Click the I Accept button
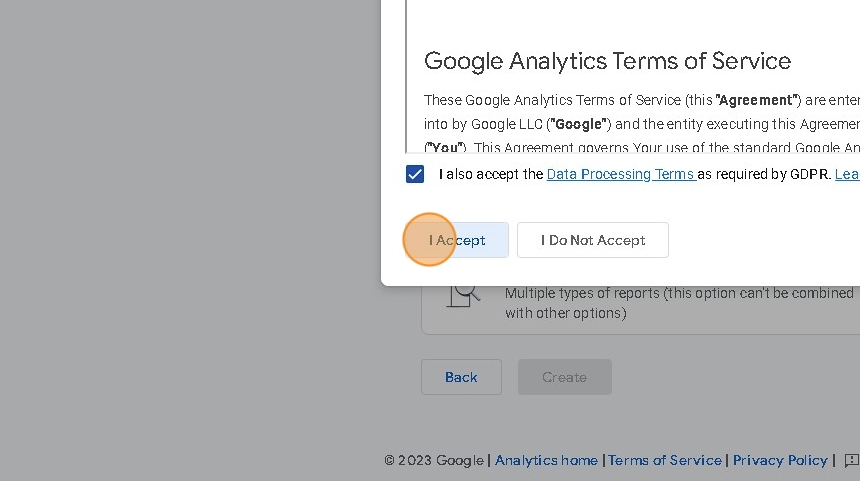860x481 pixels. click(457, 240)
